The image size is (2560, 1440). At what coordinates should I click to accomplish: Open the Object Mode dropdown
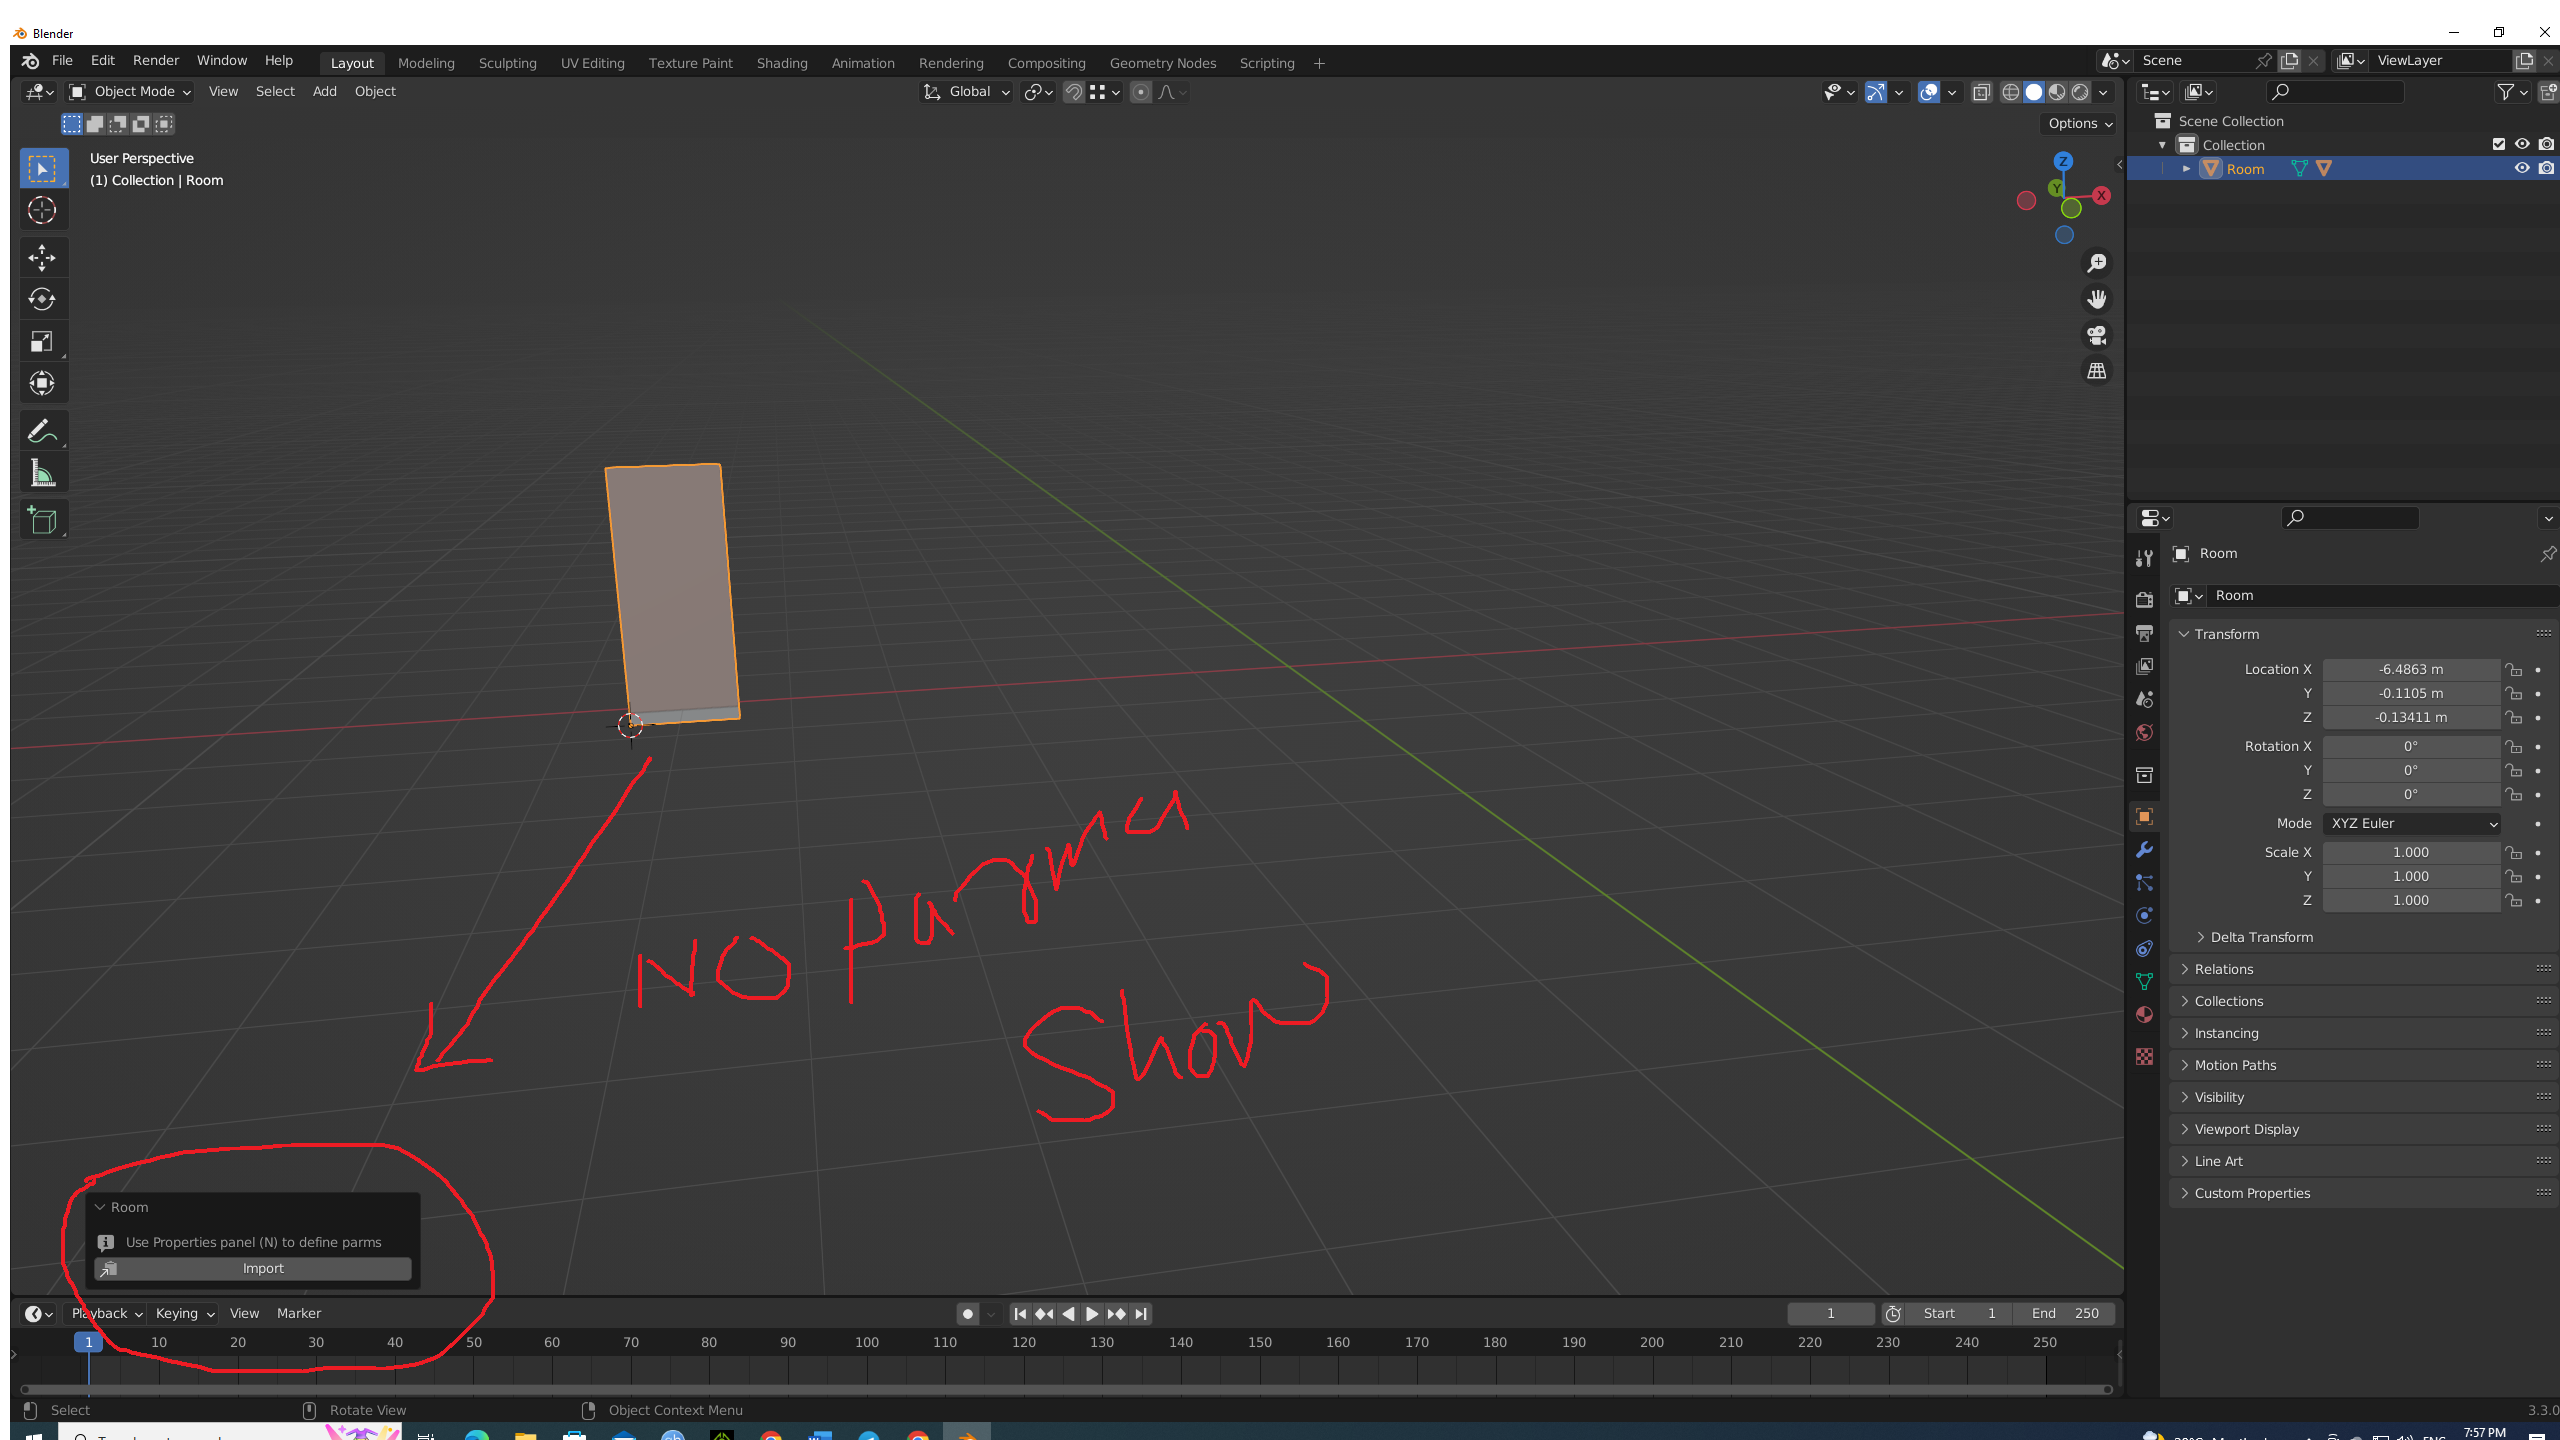130,92
